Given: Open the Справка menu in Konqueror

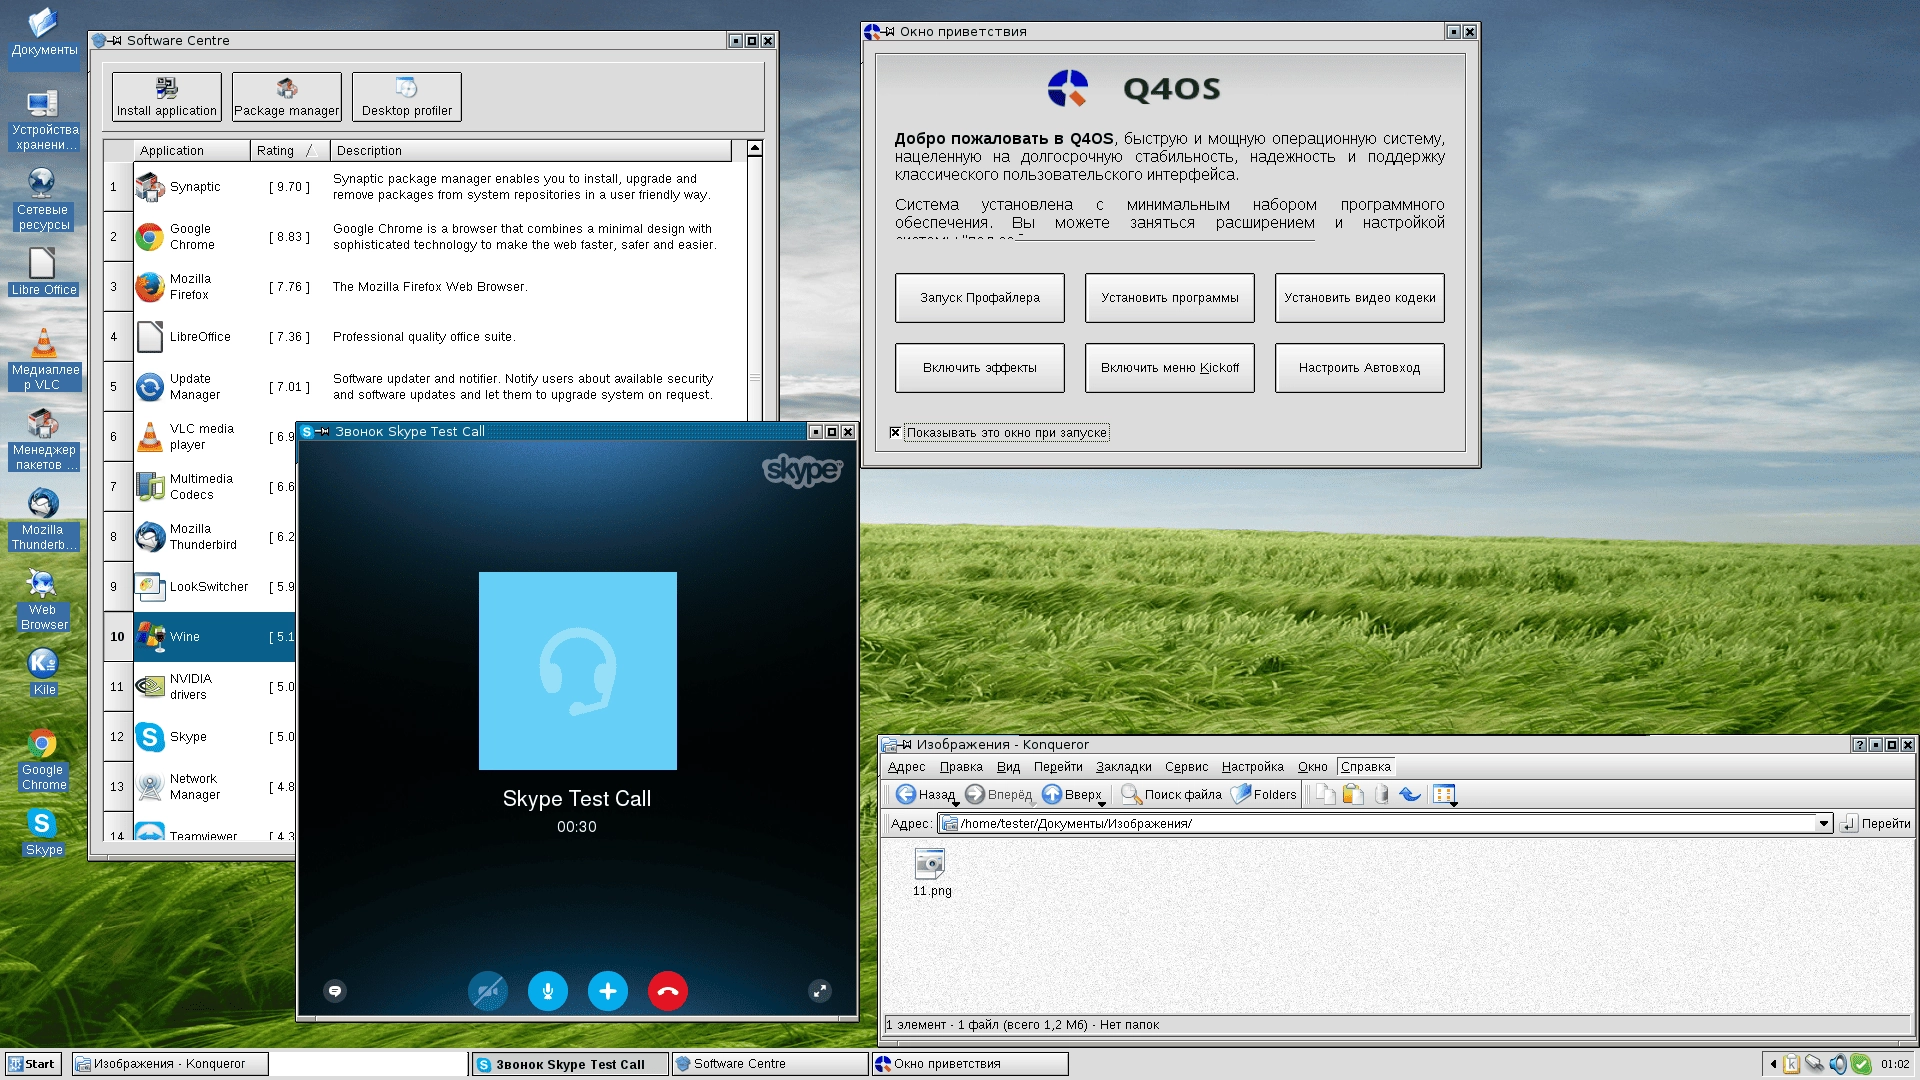Looking at the screenshot, I should (x=1366, y=767).
